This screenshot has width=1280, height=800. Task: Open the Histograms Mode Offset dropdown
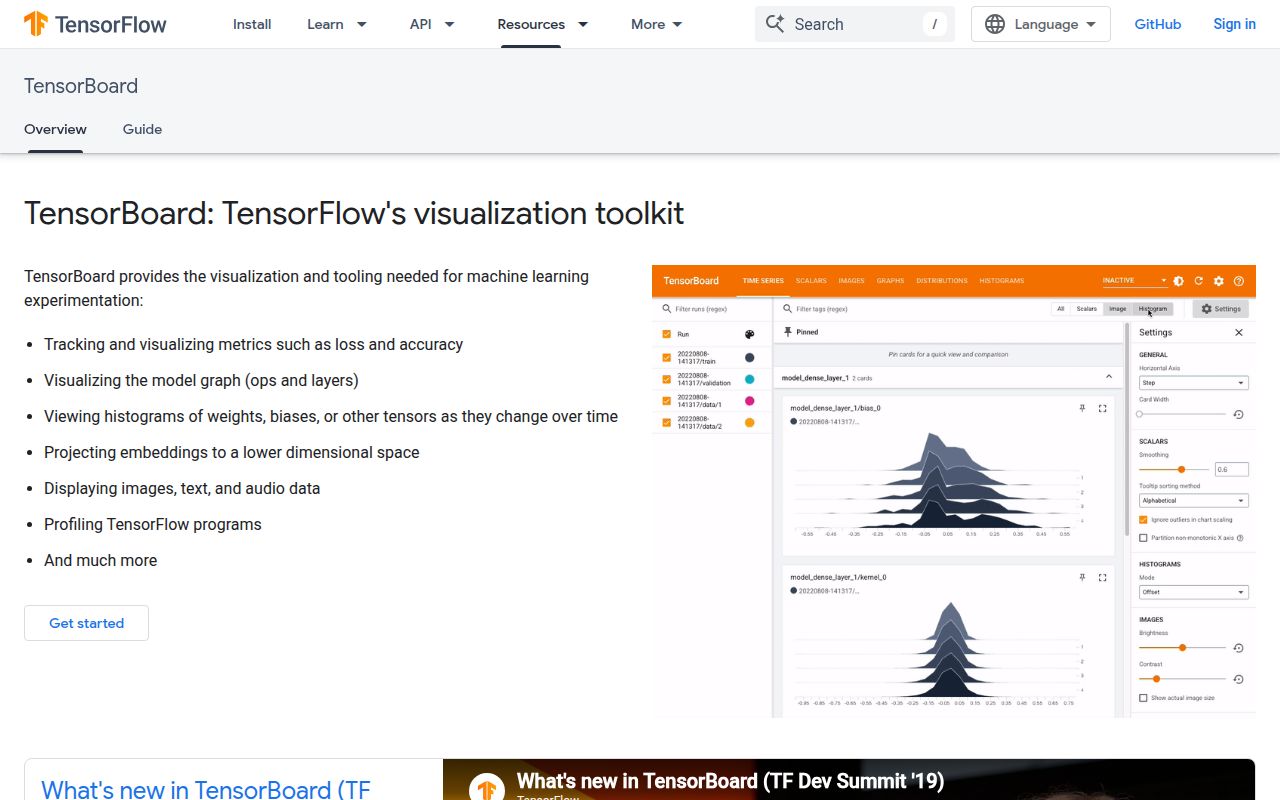coord(1194,592)
